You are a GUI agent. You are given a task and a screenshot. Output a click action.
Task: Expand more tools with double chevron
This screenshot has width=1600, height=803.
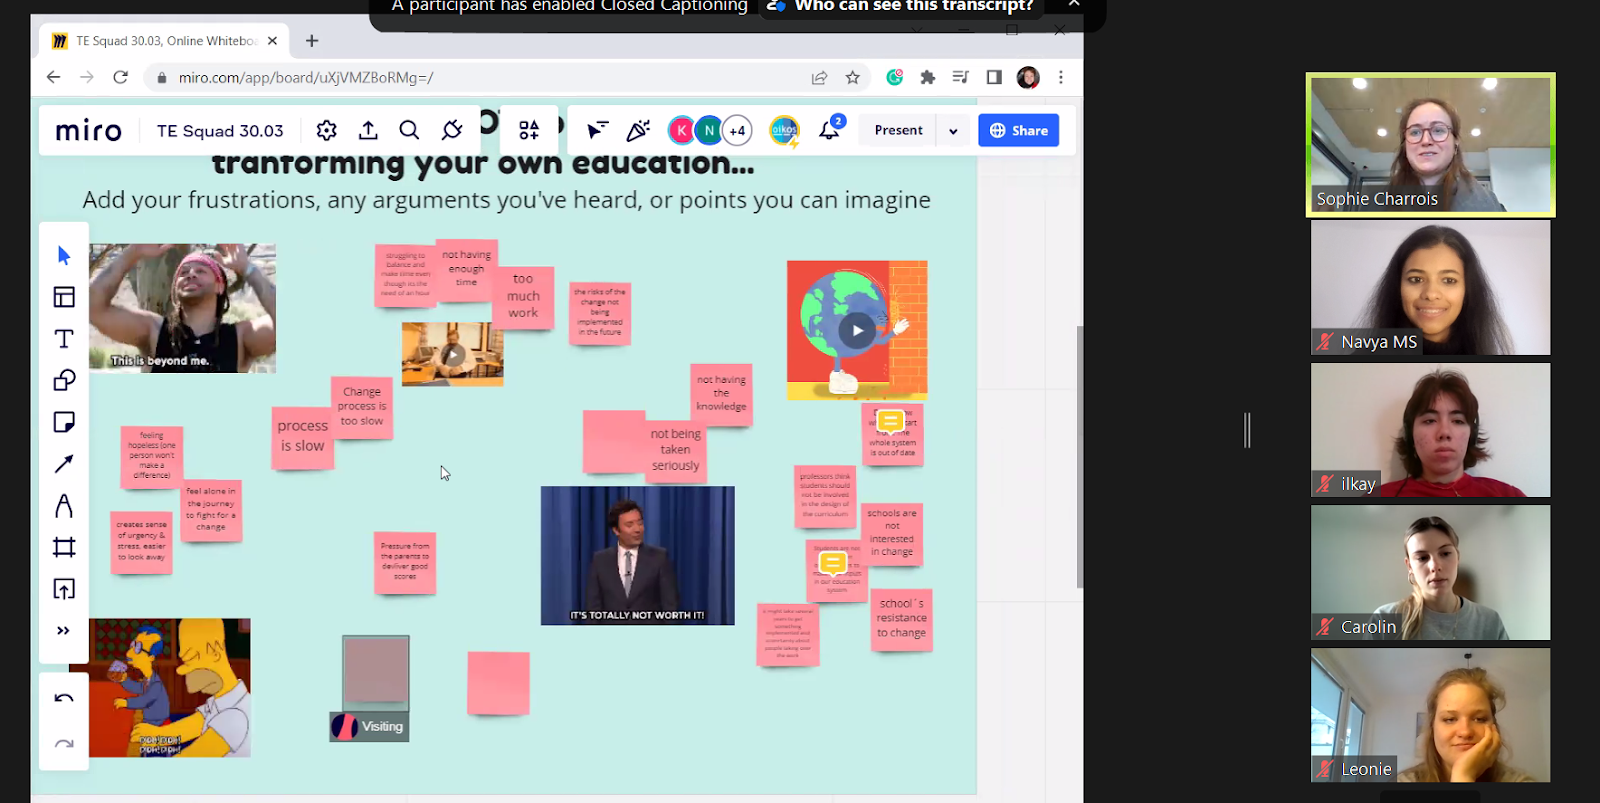pyautogui.click(x=64, y=631)
